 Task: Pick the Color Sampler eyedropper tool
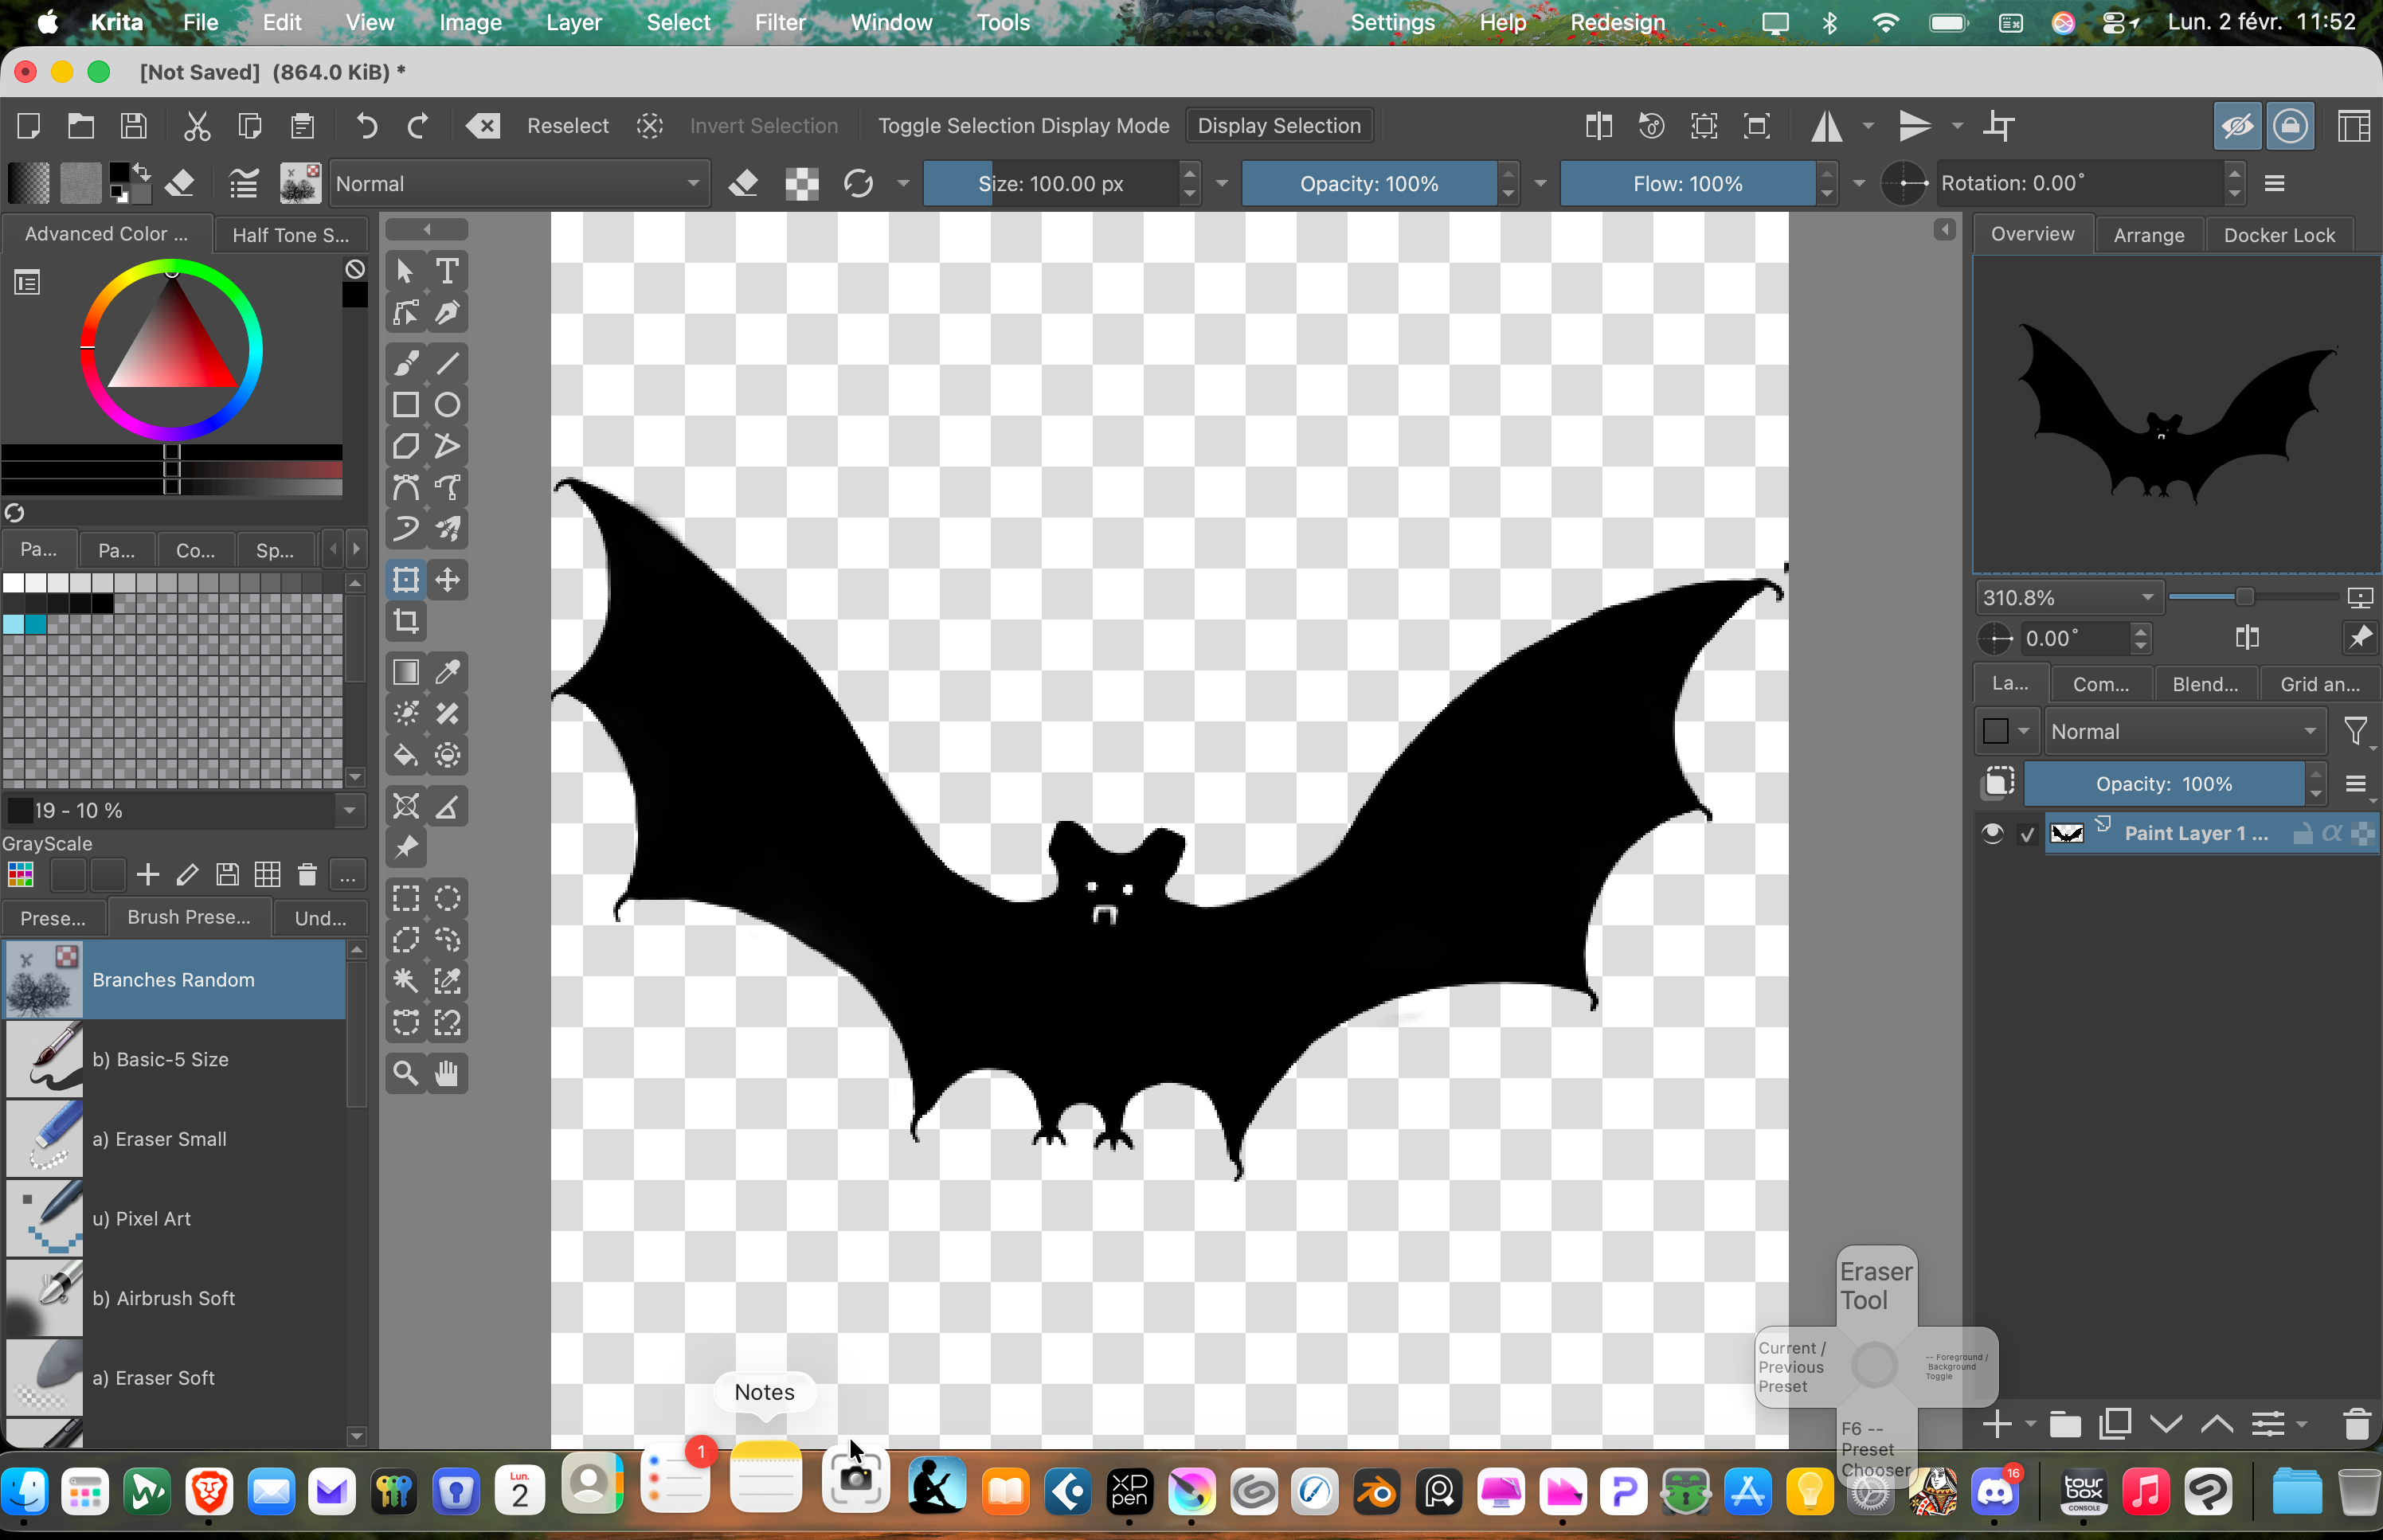click(x=447, y=672)
